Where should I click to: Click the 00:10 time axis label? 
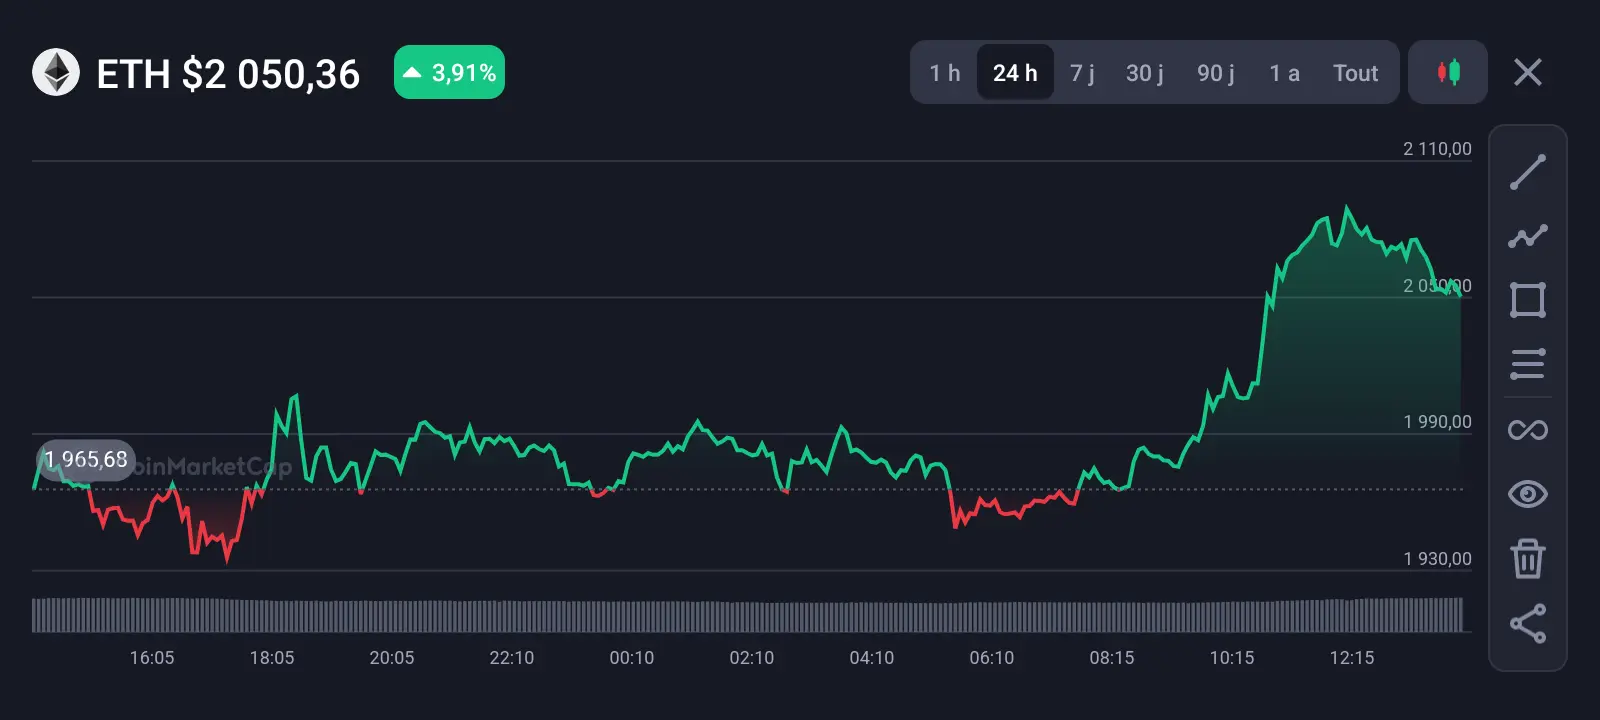point(632,658)
